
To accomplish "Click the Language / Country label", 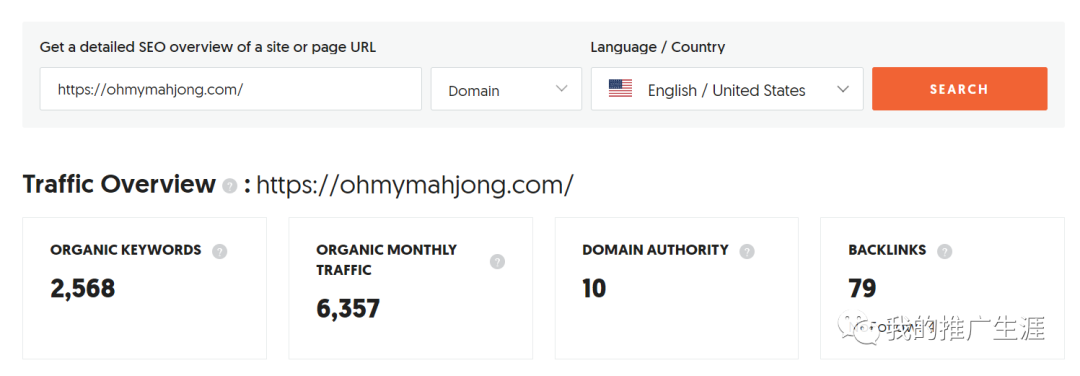I will 658,48.
